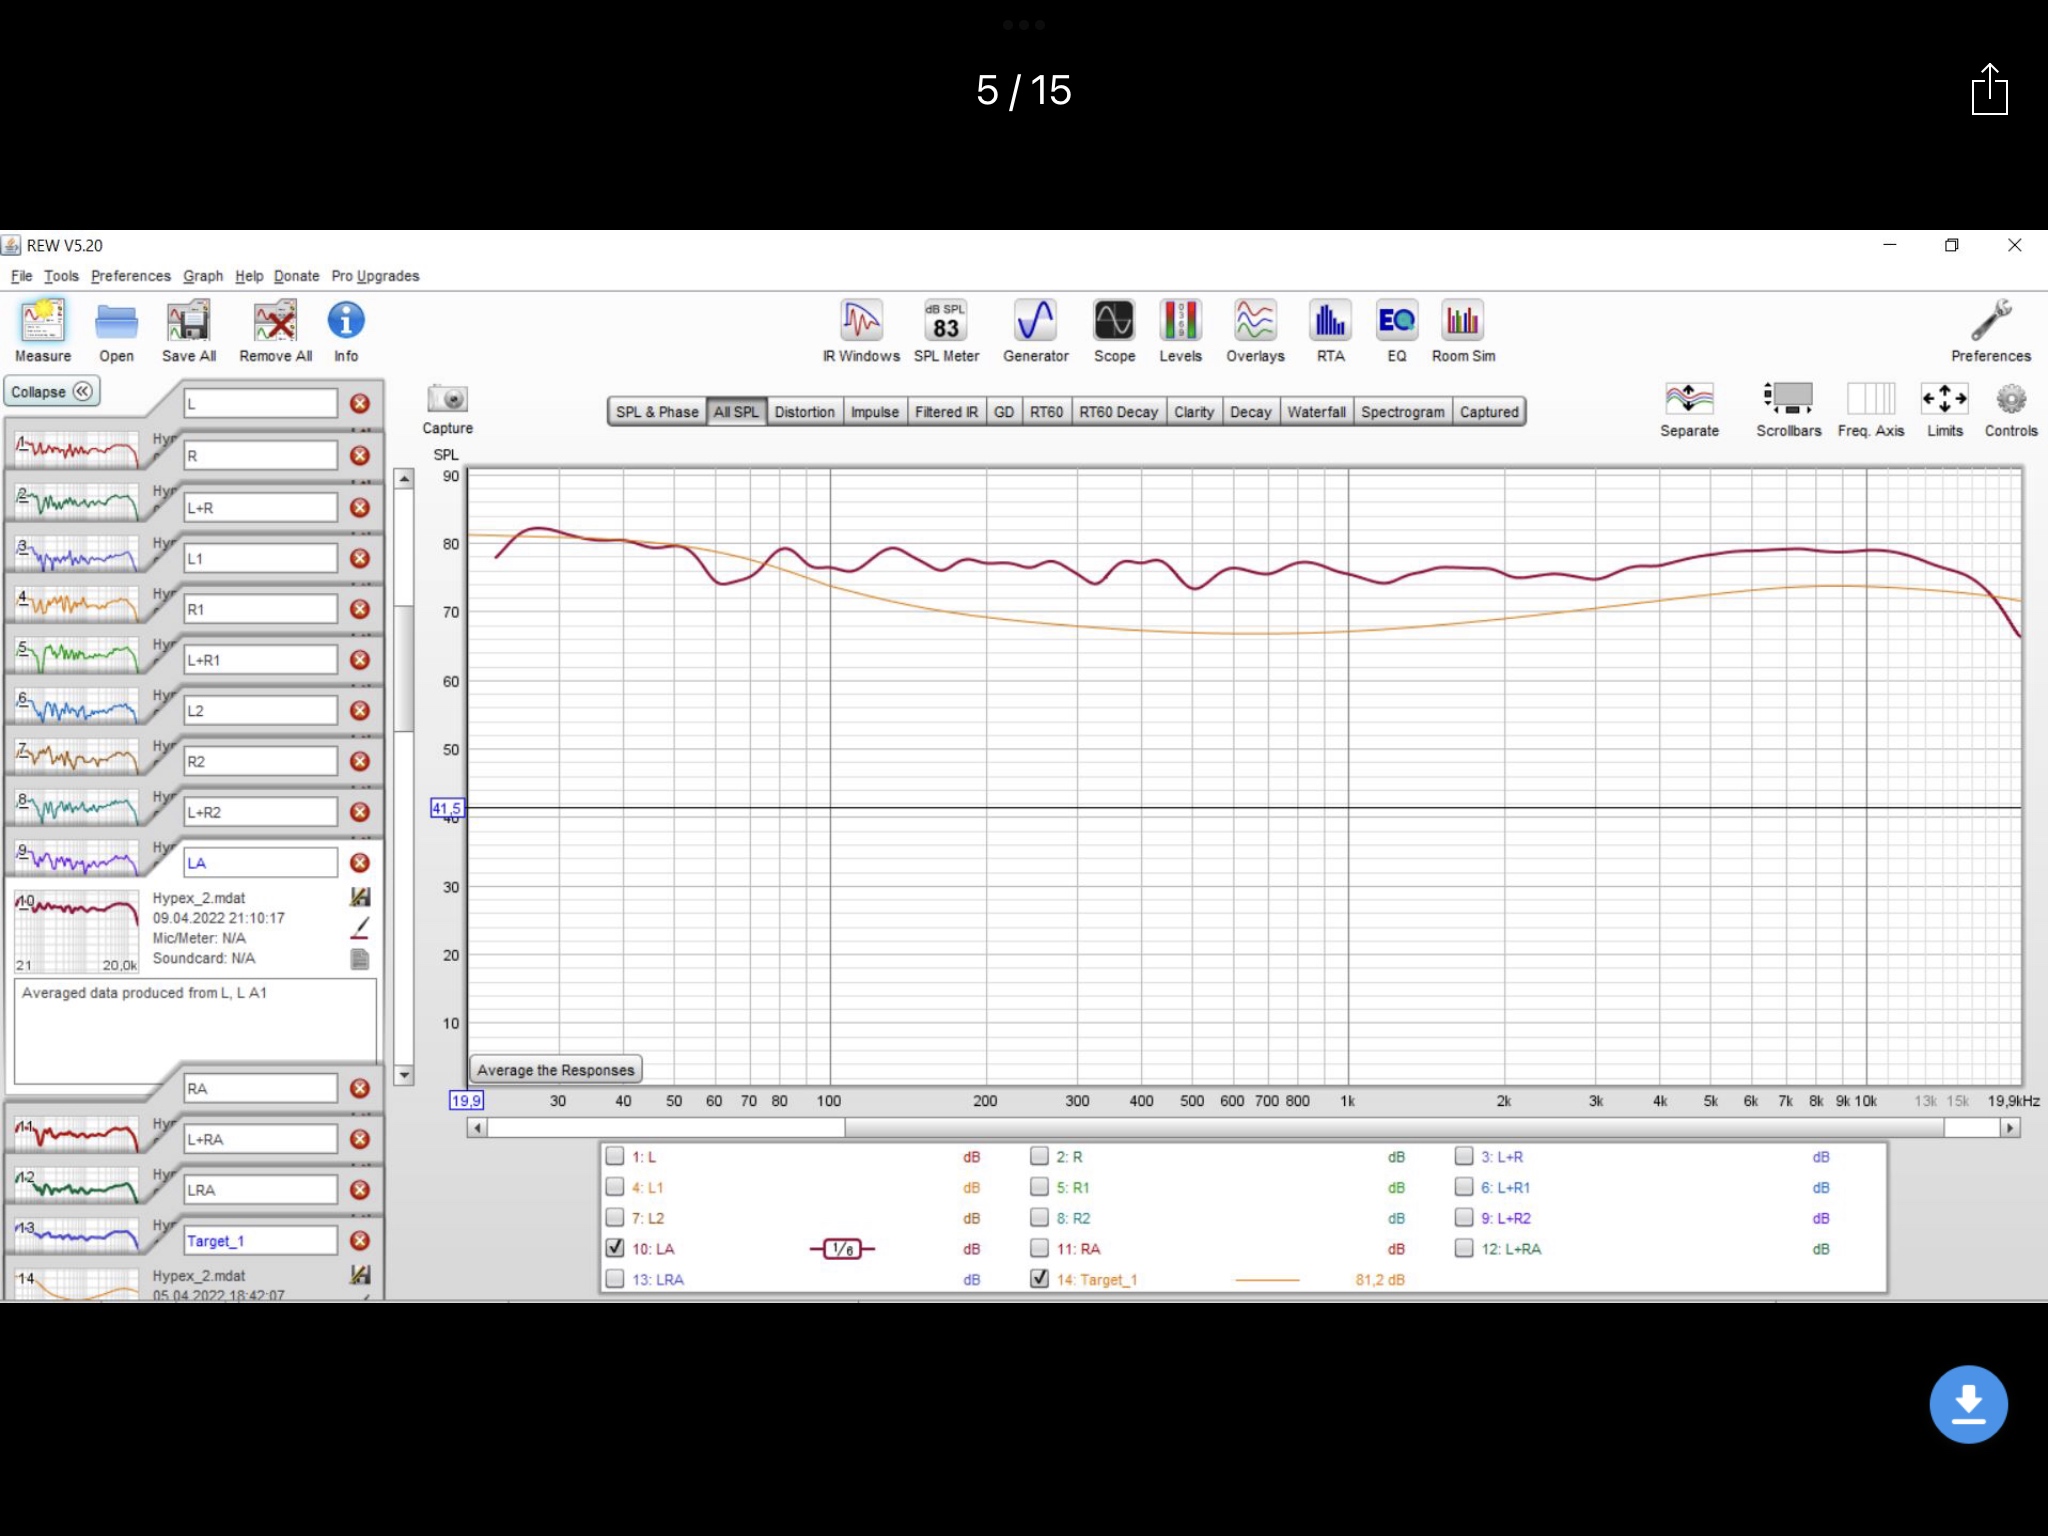Click measurement list scroll down arrow
This screenshot has width=2048, height=1536.
pos(404,1076)
